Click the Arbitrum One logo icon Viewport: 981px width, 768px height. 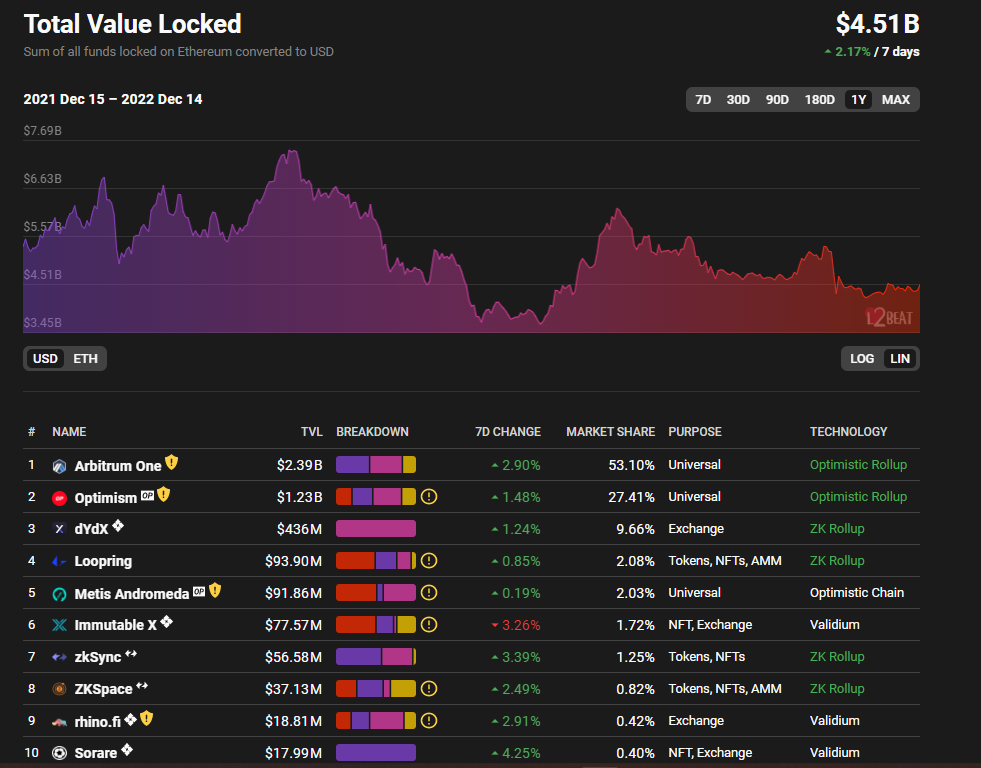(x=59, y=466)
